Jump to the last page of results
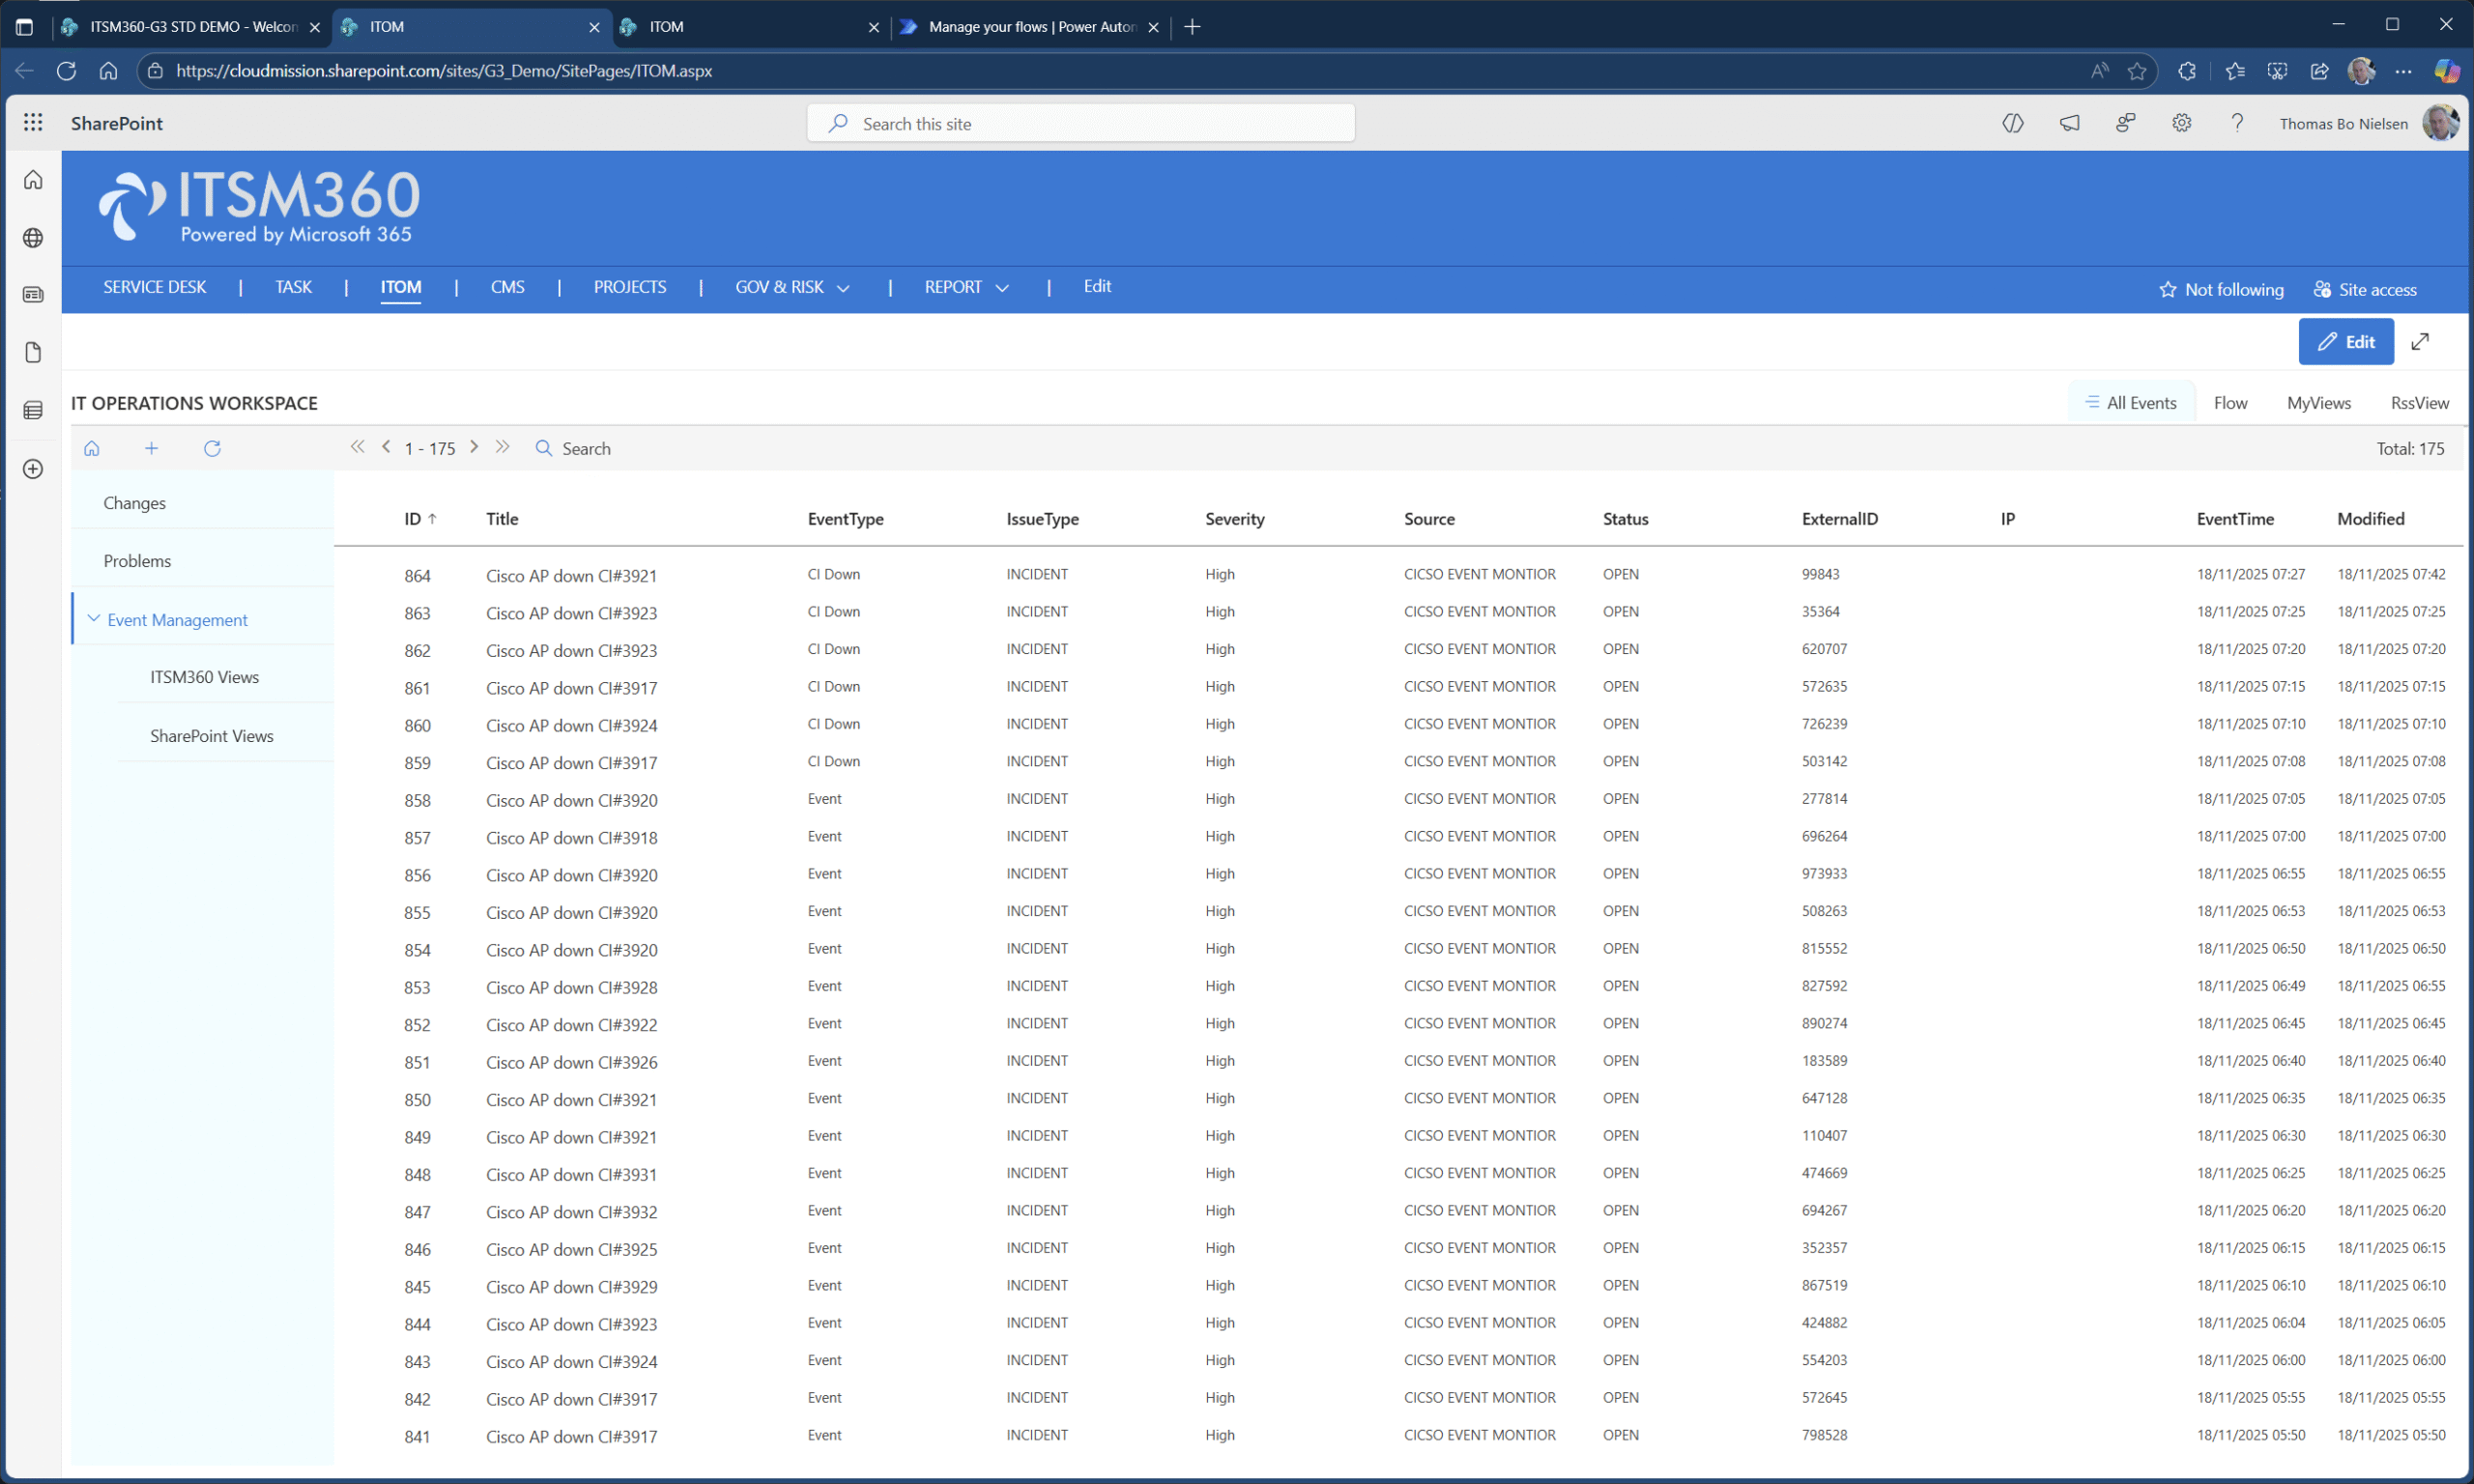 503,447
